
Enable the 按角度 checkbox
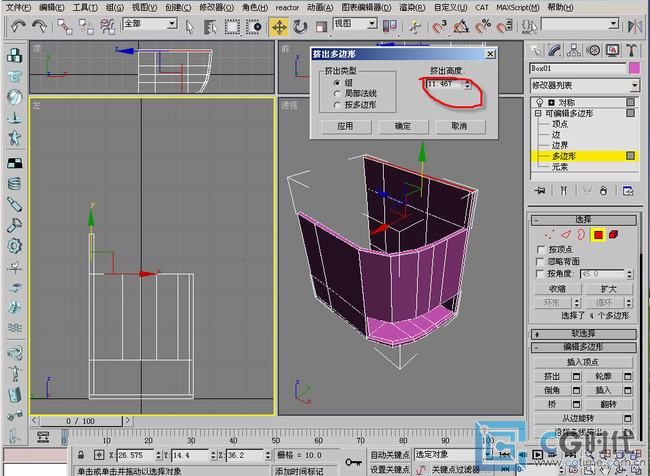(540, 274)
